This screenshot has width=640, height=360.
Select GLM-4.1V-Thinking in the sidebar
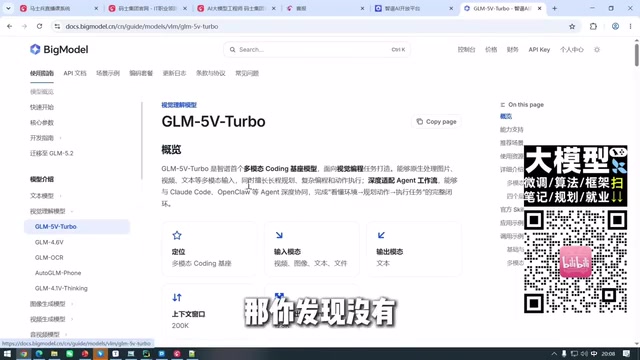point(61,288)
